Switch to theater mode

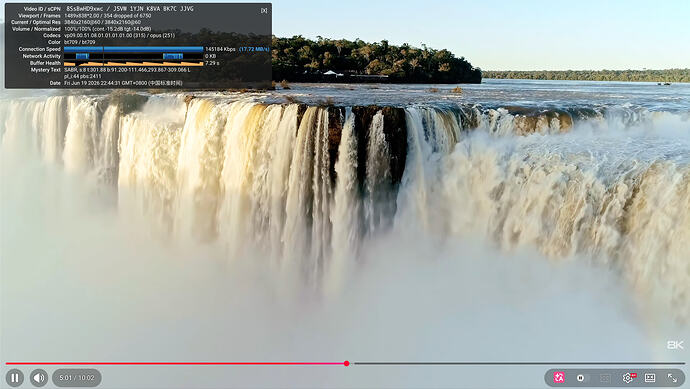pyautogui.click(x=650, y=378)
